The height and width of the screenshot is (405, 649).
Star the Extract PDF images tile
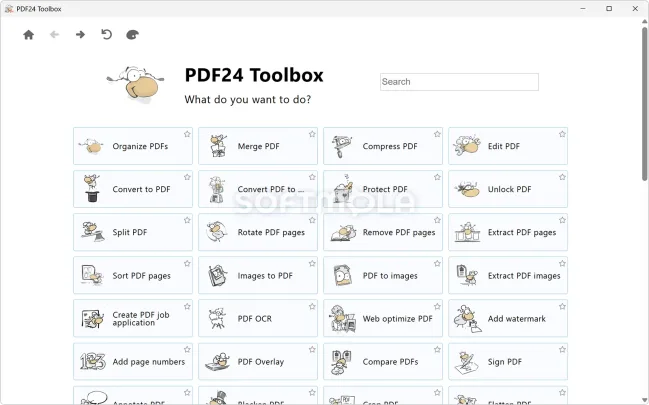tap(562, 263)
